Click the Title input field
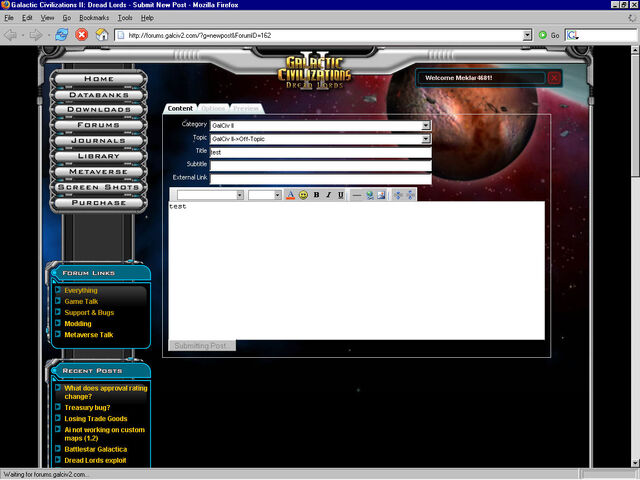This screenshot has width=640, height=480. pos(320,152)
